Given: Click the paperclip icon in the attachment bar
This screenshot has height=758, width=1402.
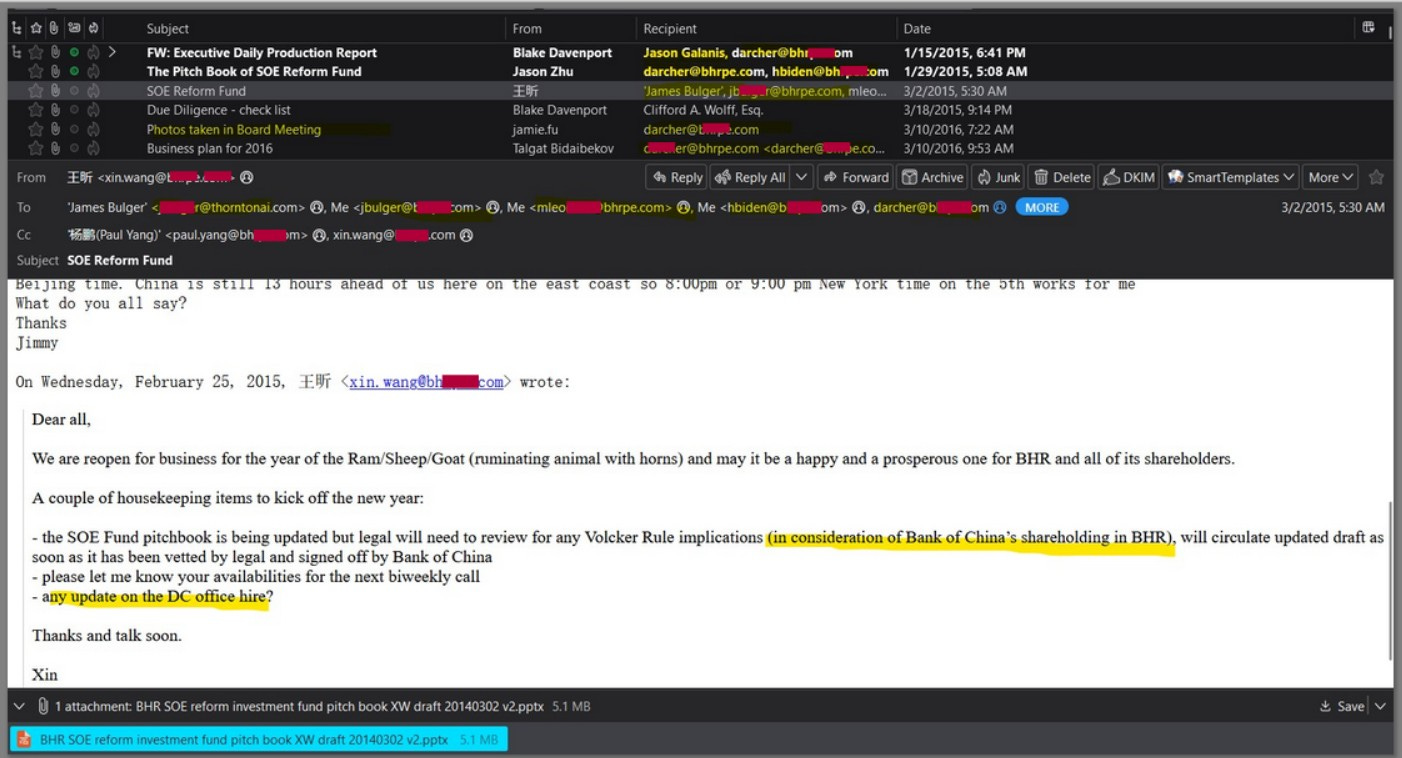Looking at the screenshot, I should tap(43, 706).
